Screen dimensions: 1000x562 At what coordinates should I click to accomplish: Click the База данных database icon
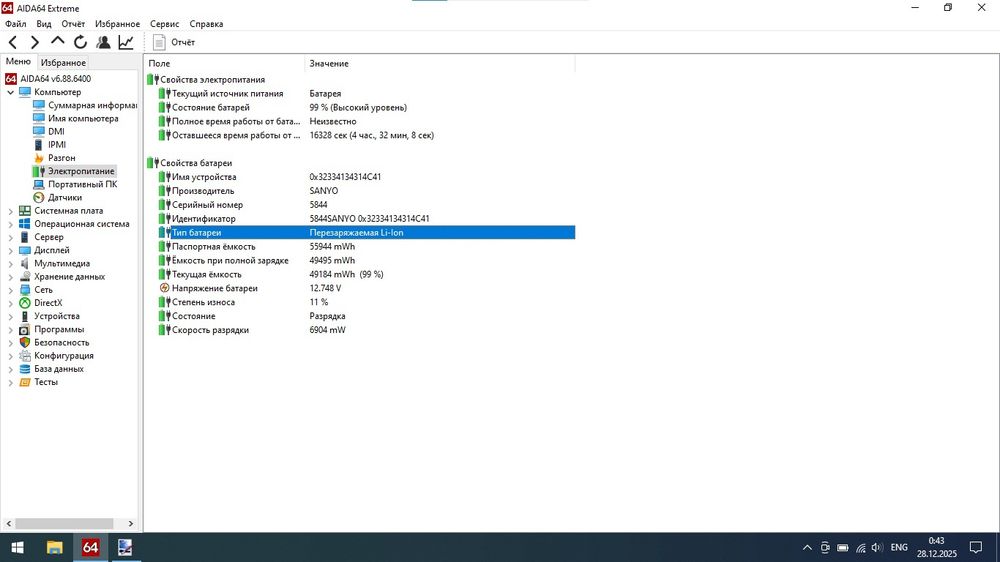point(25,369)
